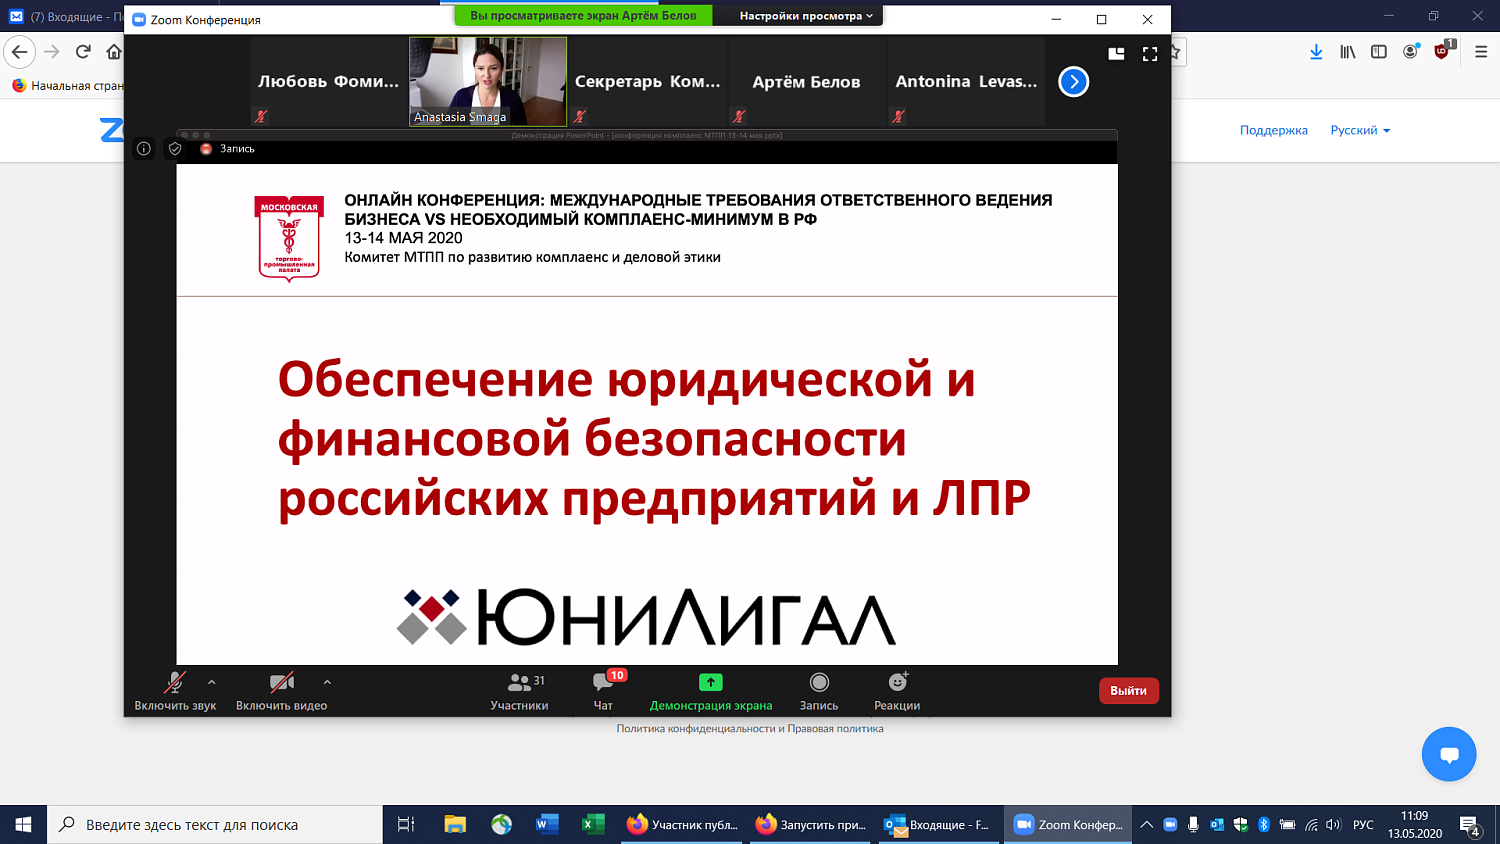Open the blue chat help bubble
This screenshot has height=844, width=1500.
1449,754
